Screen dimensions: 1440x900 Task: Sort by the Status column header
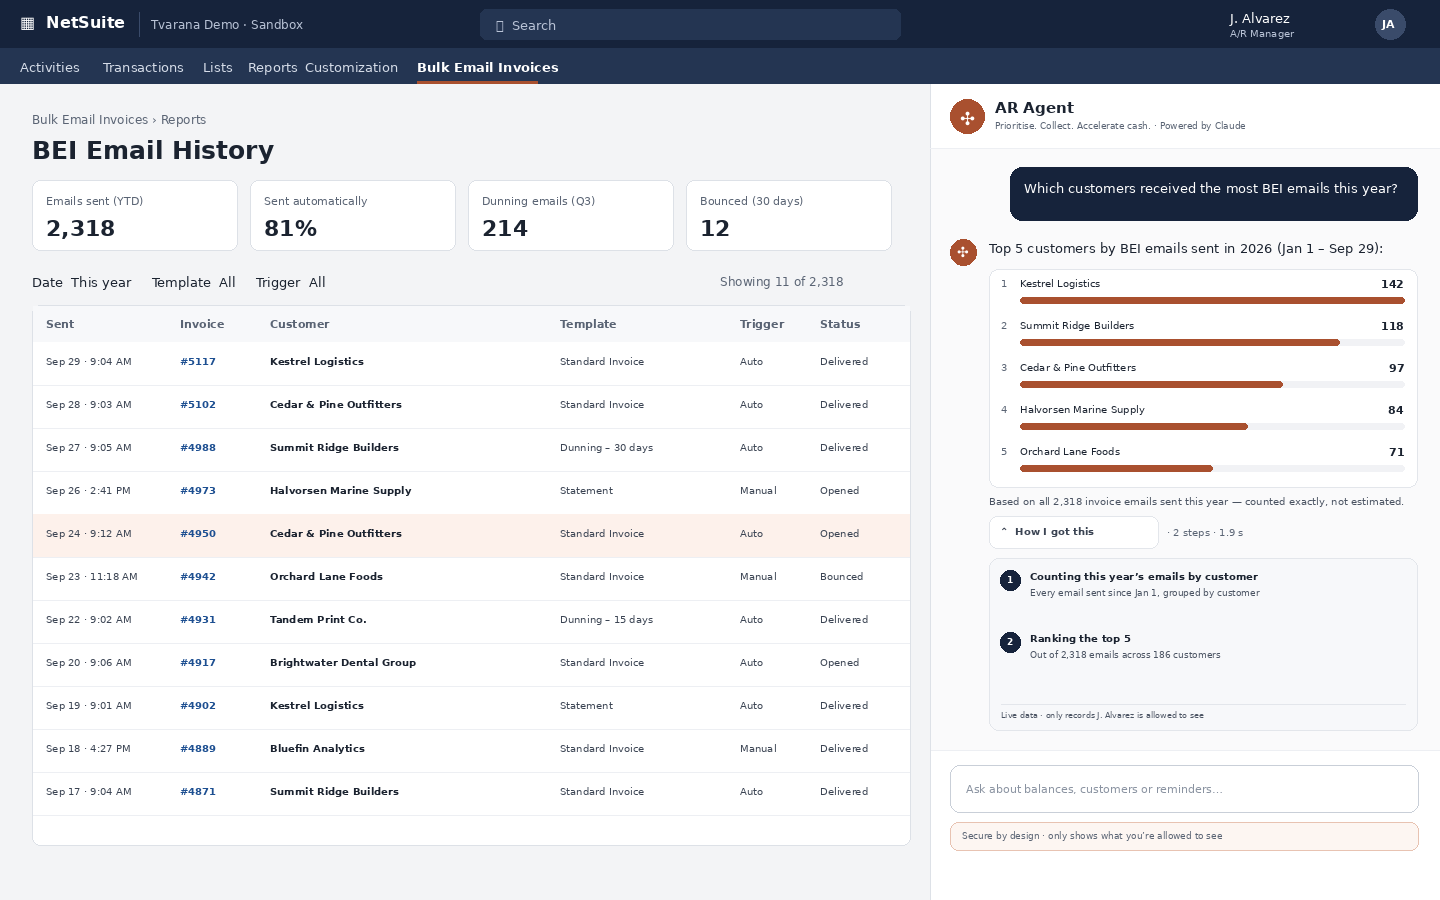pos(840,324)
